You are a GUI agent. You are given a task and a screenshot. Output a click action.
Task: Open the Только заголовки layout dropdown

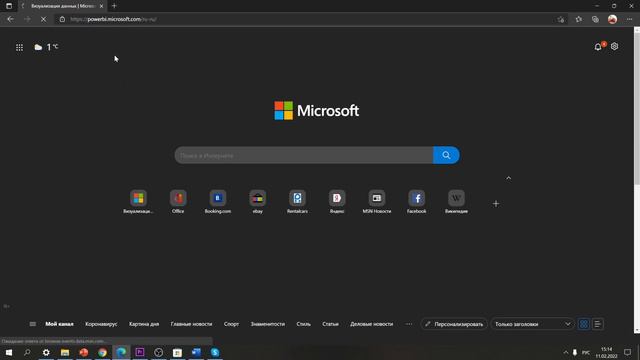[x=532, y=324]
